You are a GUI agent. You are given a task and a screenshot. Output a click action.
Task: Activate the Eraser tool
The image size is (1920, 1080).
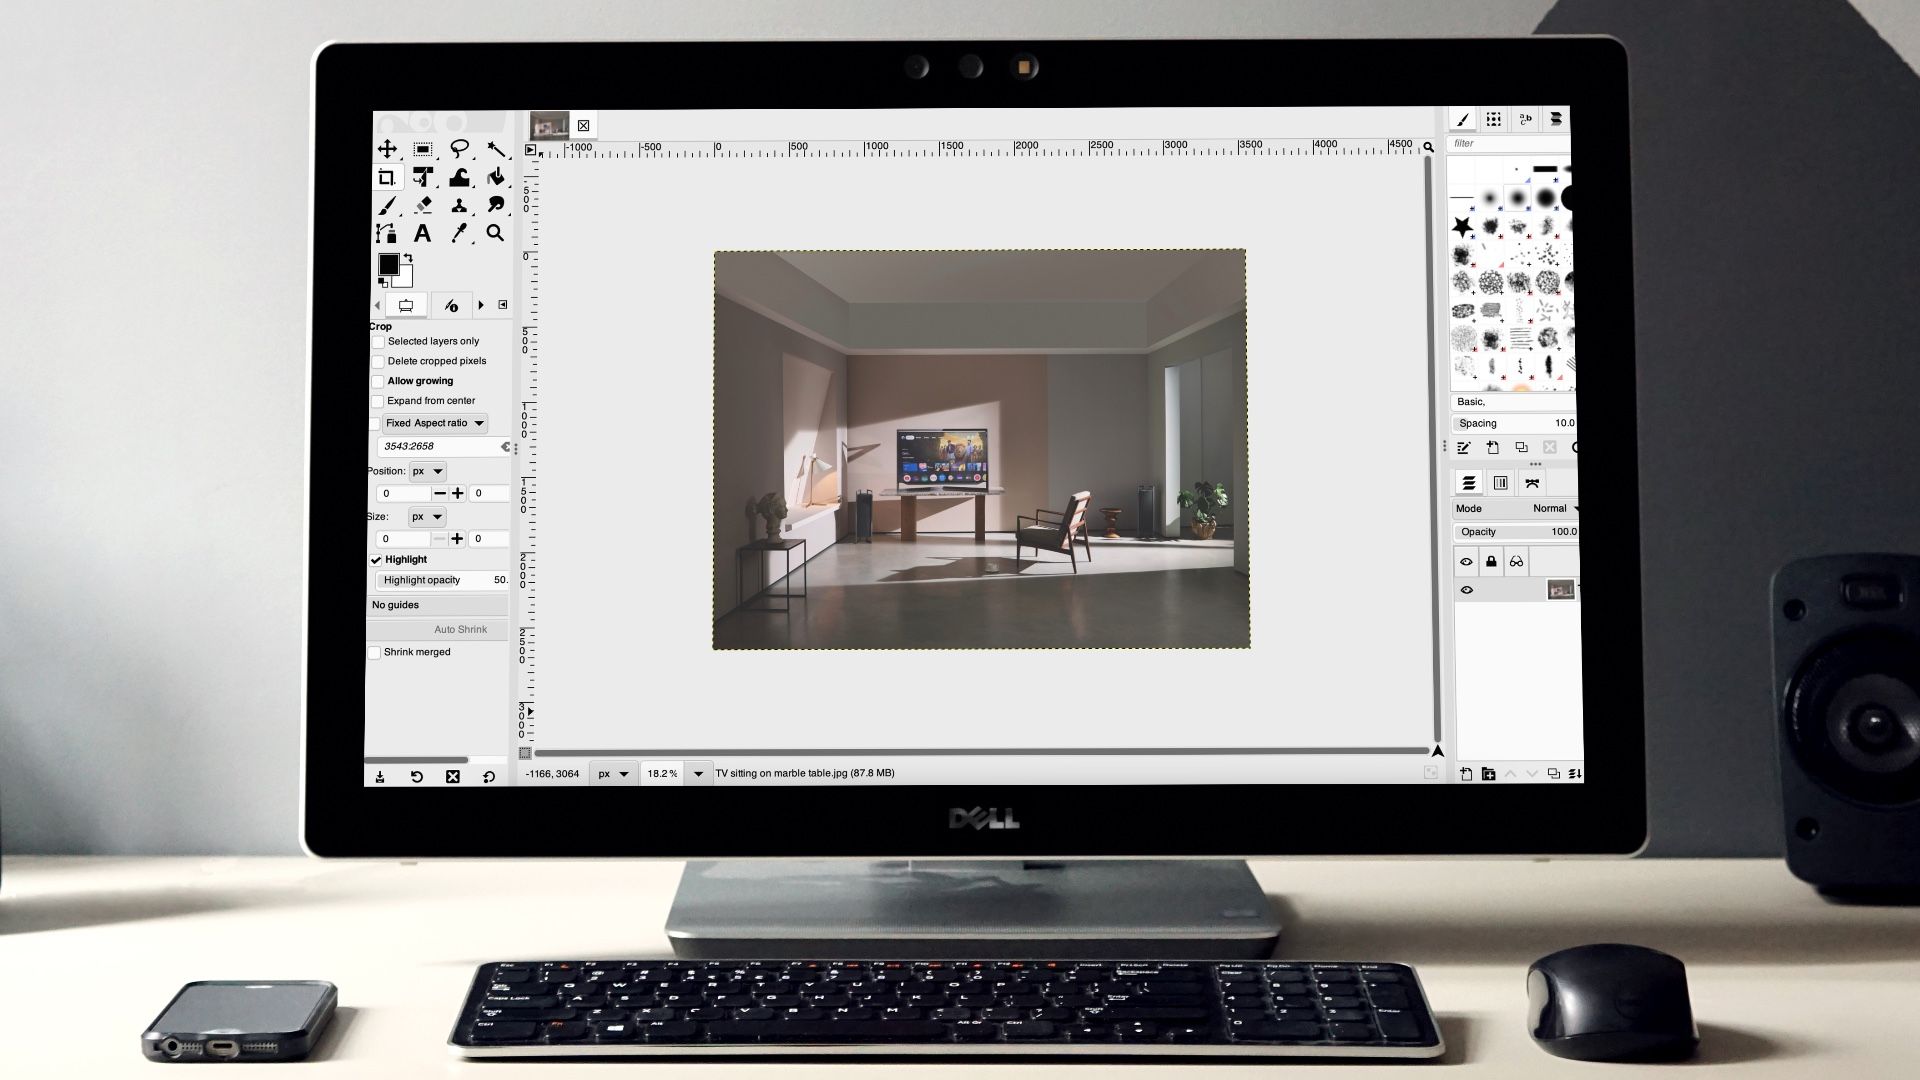pos(423,205)
